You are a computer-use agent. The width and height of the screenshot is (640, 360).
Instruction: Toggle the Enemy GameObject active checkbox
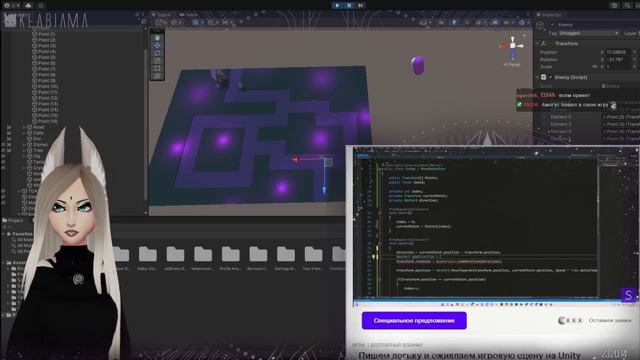click(x=553, y=25)
